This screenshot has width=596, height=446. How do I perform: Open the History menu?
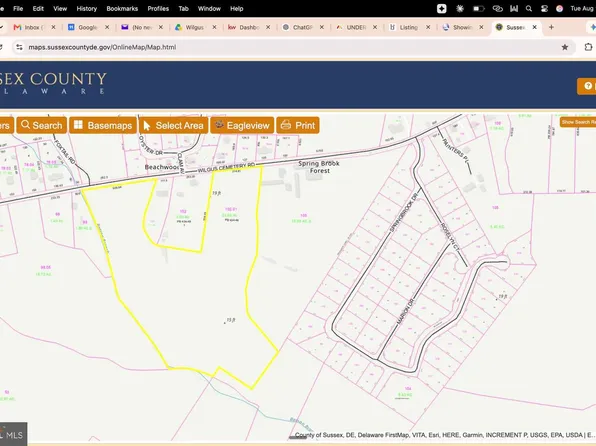pyautogui.click(x=87, y=8)
